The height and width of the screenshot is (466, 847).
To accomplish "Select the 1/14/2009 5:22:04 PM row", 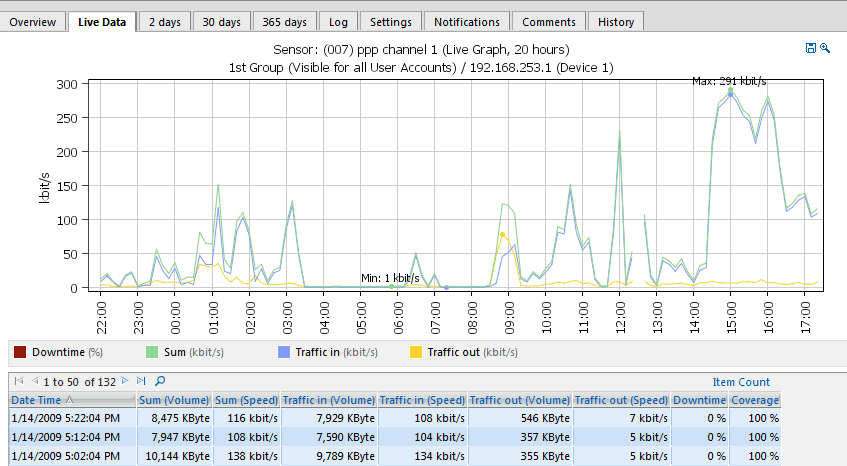I will click(395, 418).
